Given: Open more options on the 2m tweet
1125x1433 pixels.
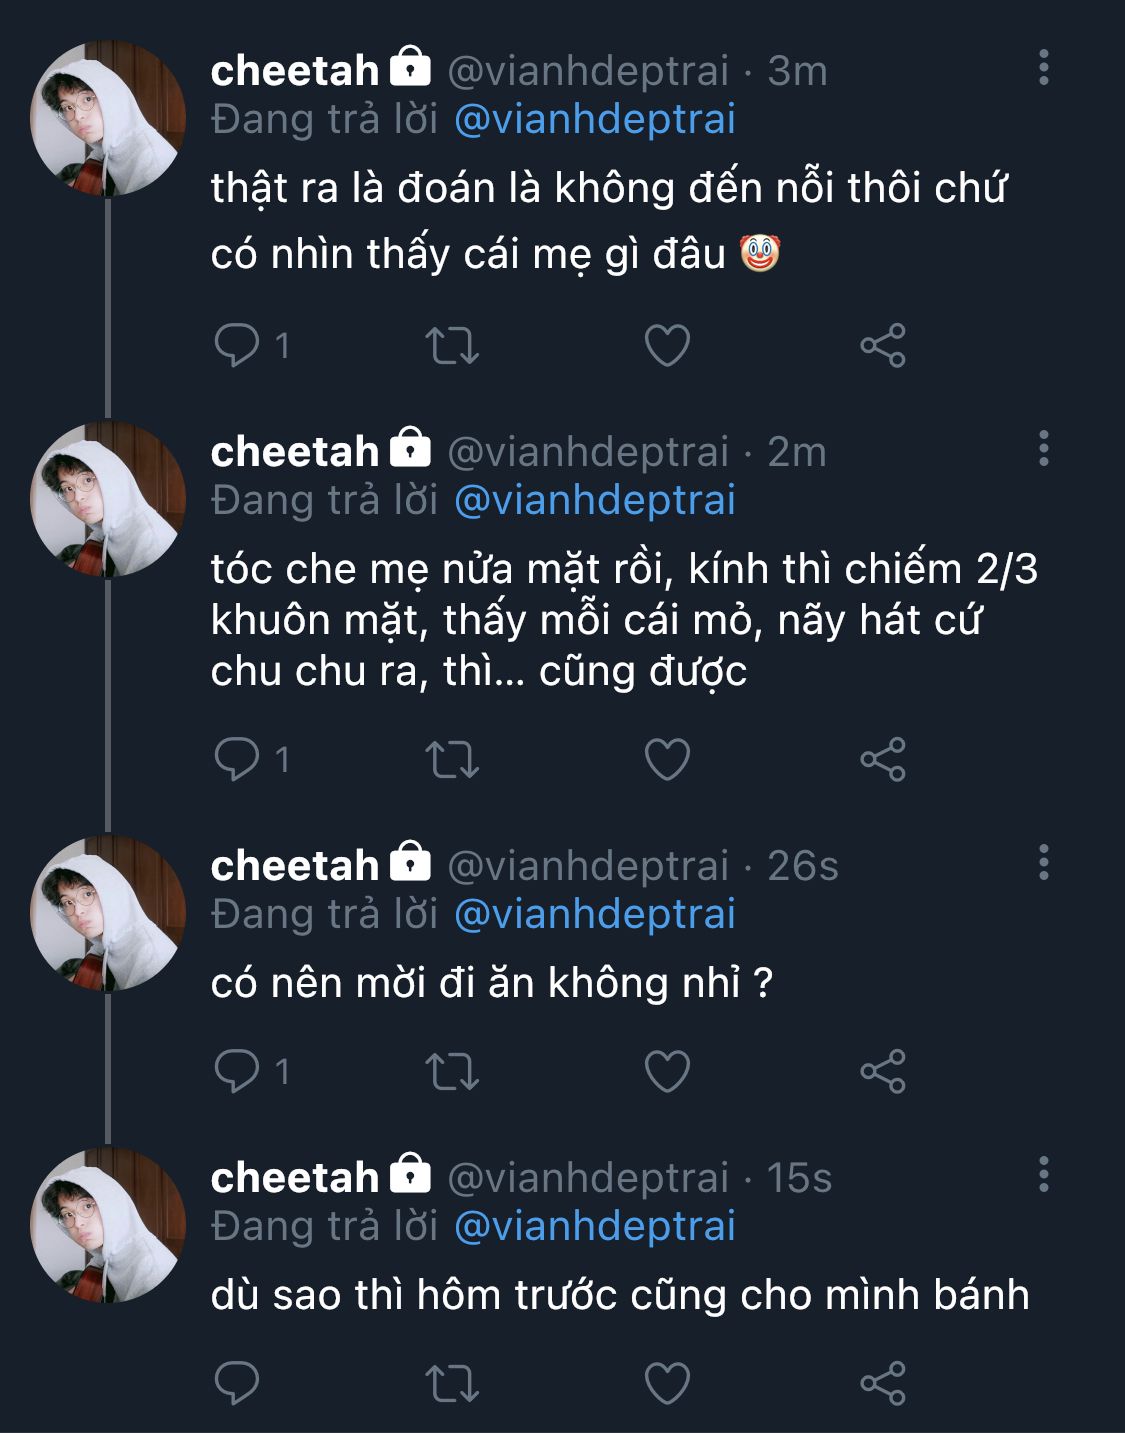Looking at the screenshot, I should [1044, 449].
